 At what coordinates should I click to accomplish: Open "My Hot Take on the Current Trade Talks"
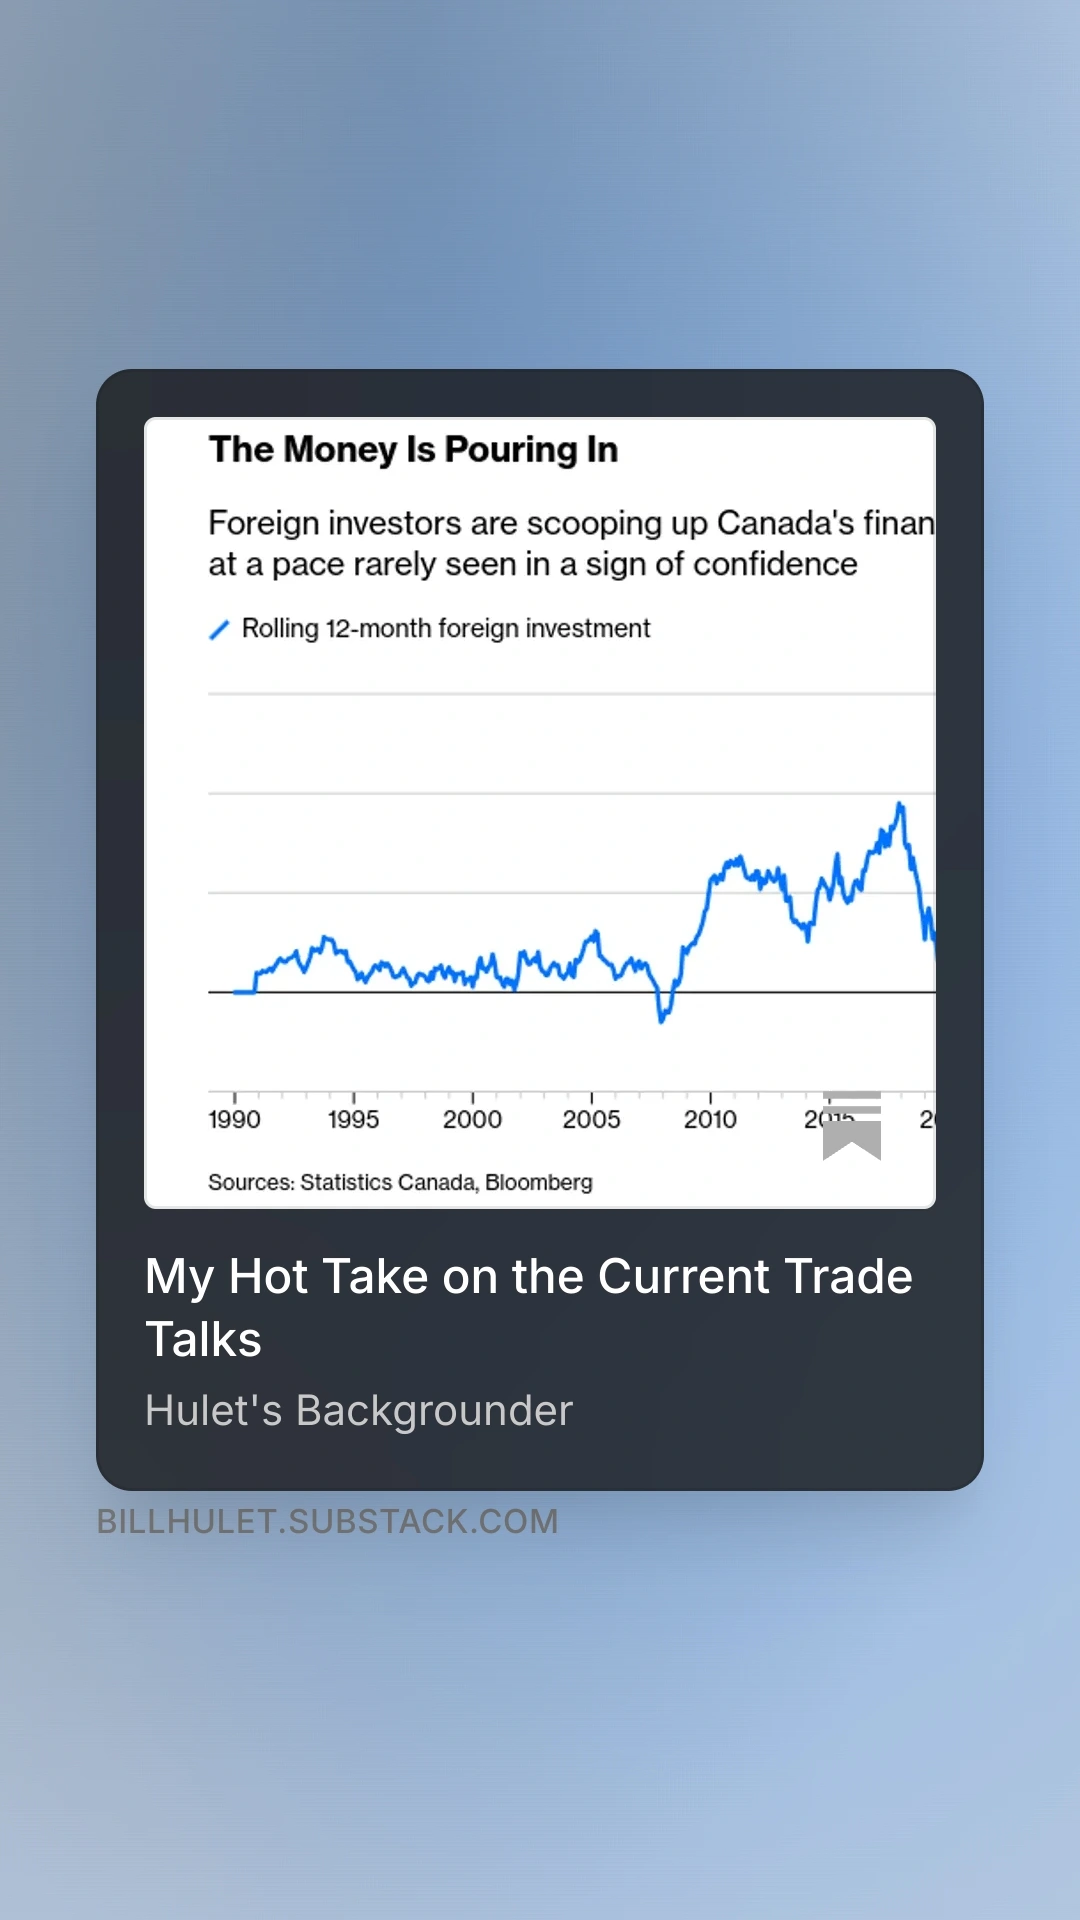click(x=529, y=1307)
